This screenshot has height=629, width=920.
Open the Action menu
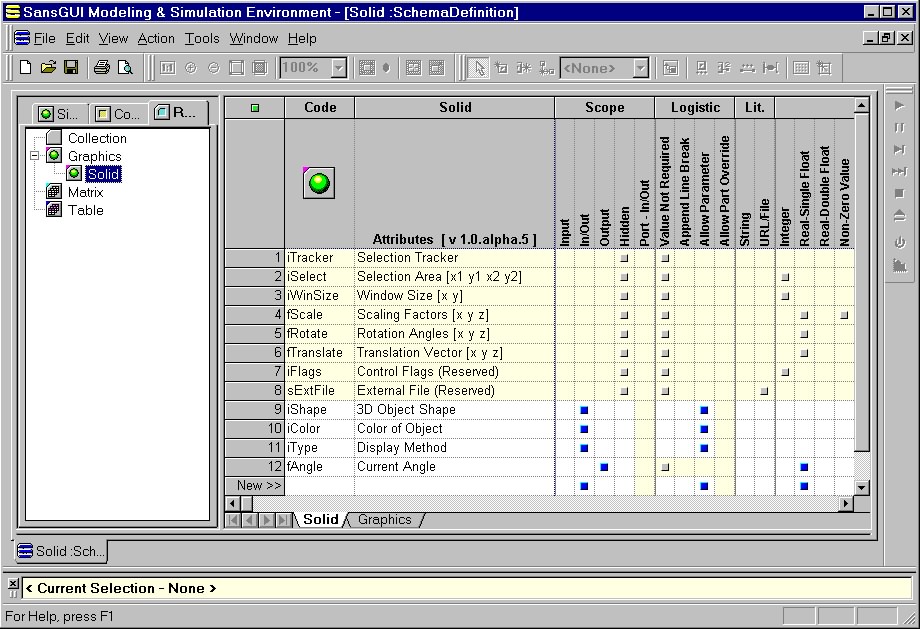pos(156,38)
